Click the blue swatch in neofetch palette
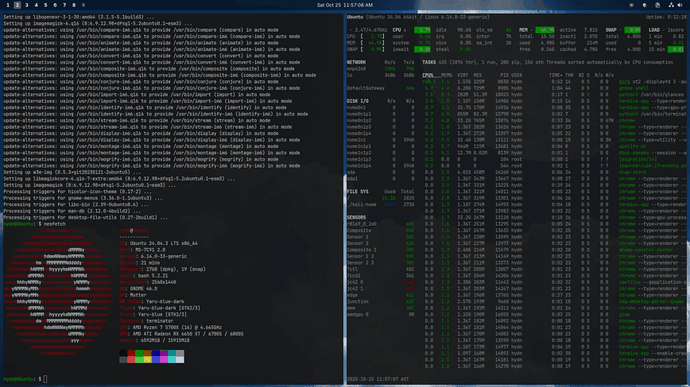The height and width of the screenshot is (387, 690). [156, 353]
